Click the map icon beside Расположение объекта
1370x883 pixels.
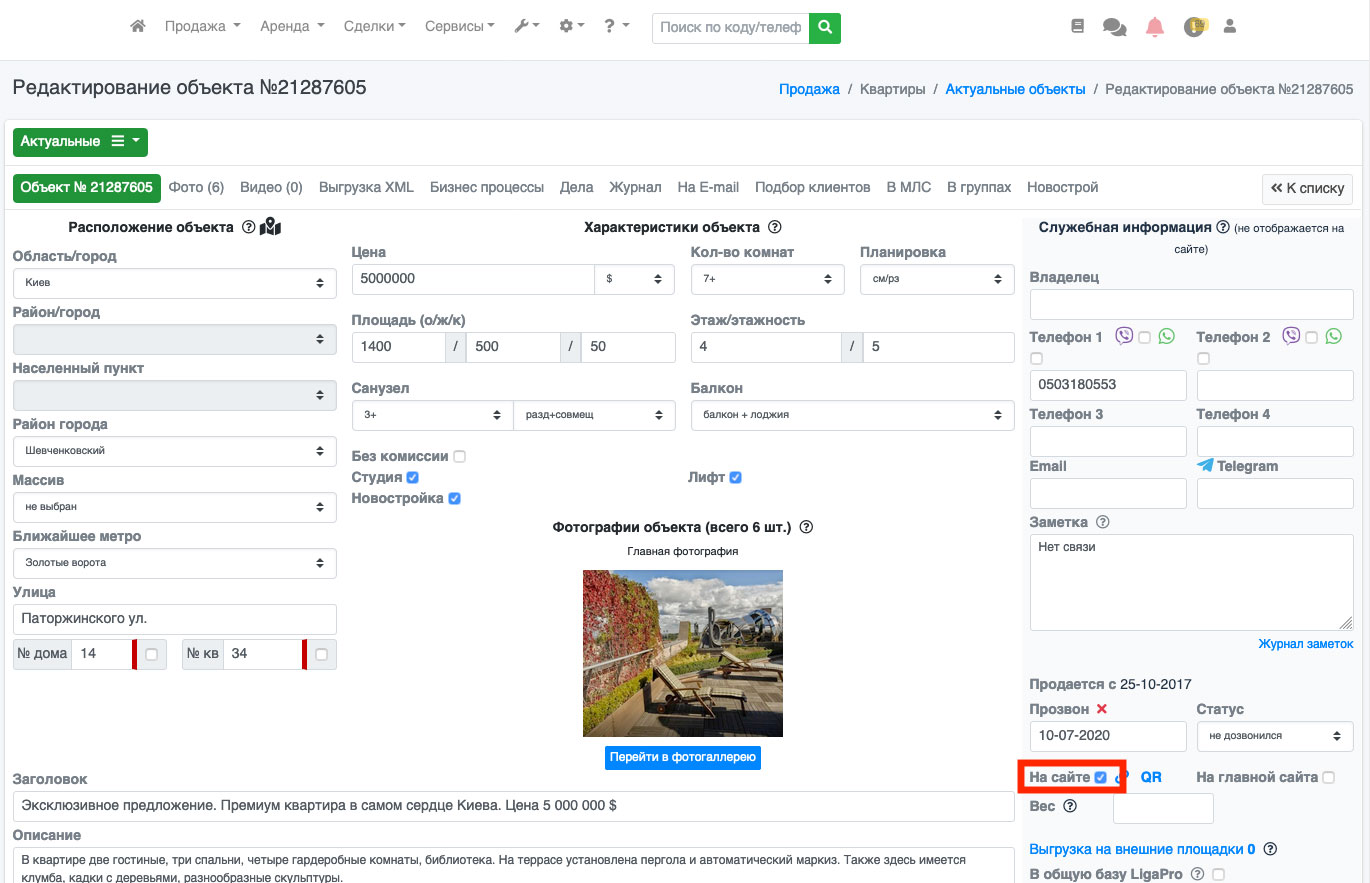270,228
